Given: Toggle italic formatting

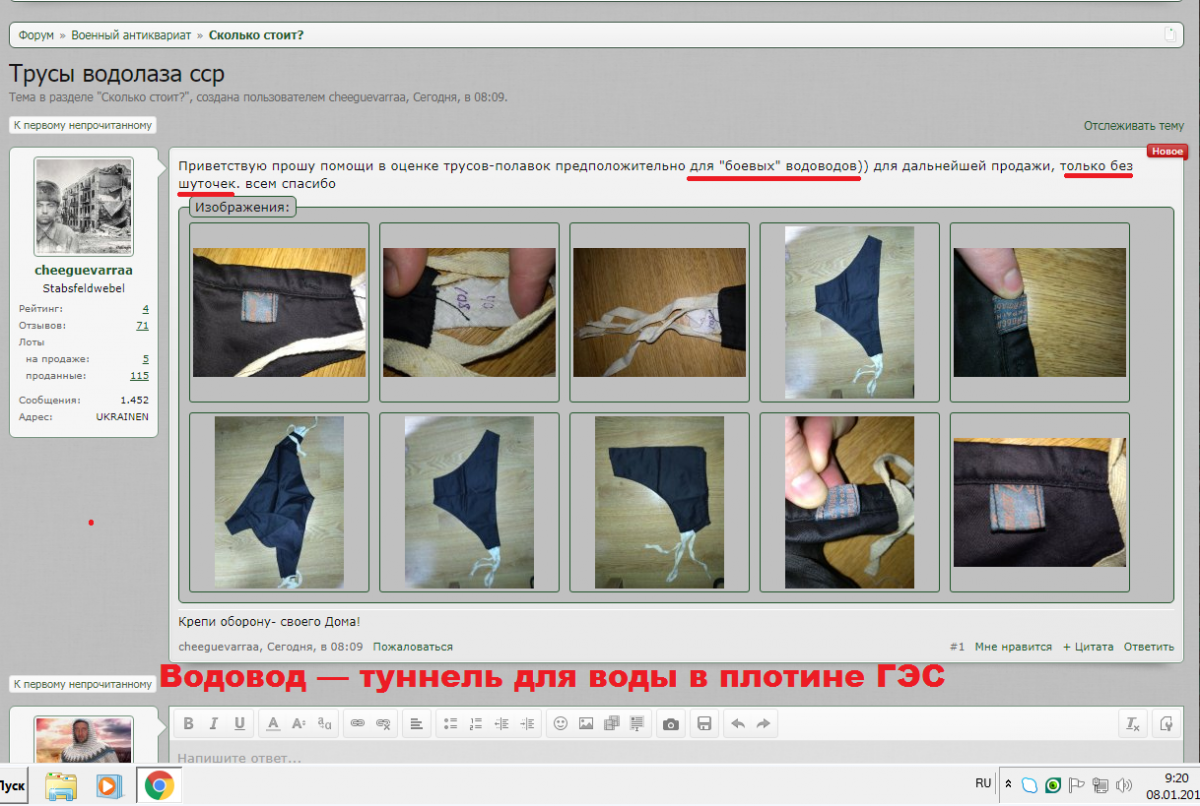Looking at the screenshot, I should coord(212,723).
